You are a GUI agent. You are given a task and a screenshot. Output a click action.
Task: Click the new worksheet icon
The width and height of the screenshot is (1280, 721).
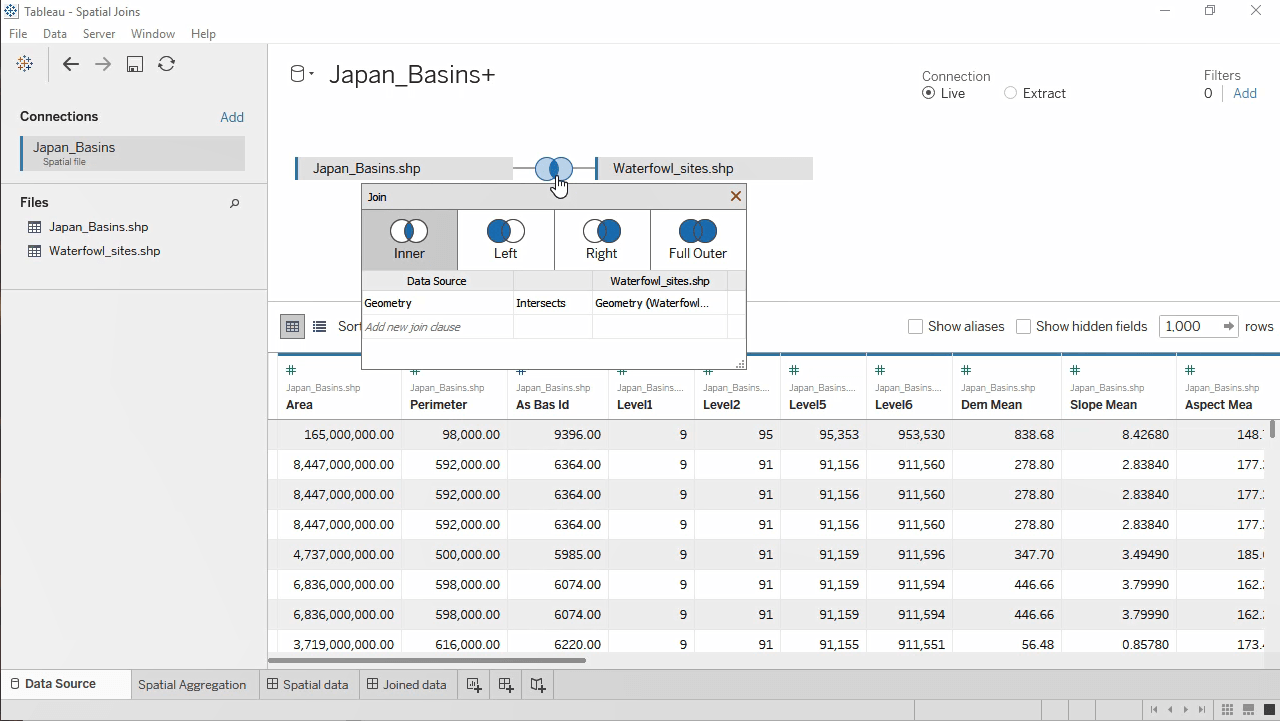[474, 685]
